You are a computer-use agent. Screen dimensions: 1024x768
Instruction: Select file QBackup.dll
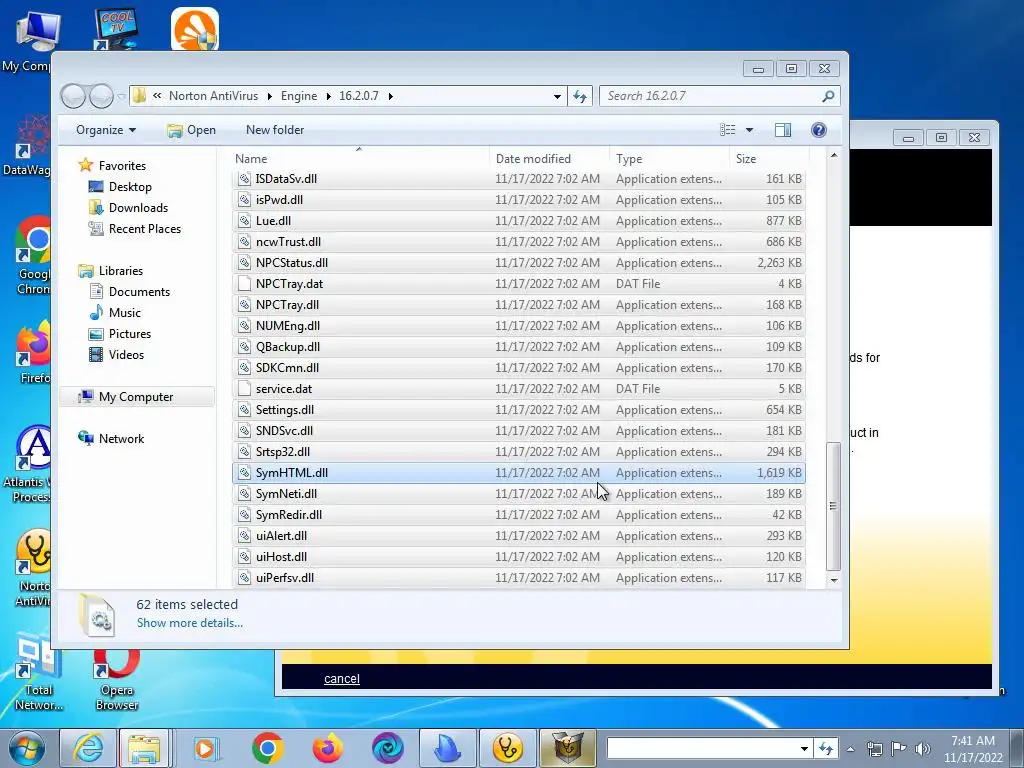[519, 347]
